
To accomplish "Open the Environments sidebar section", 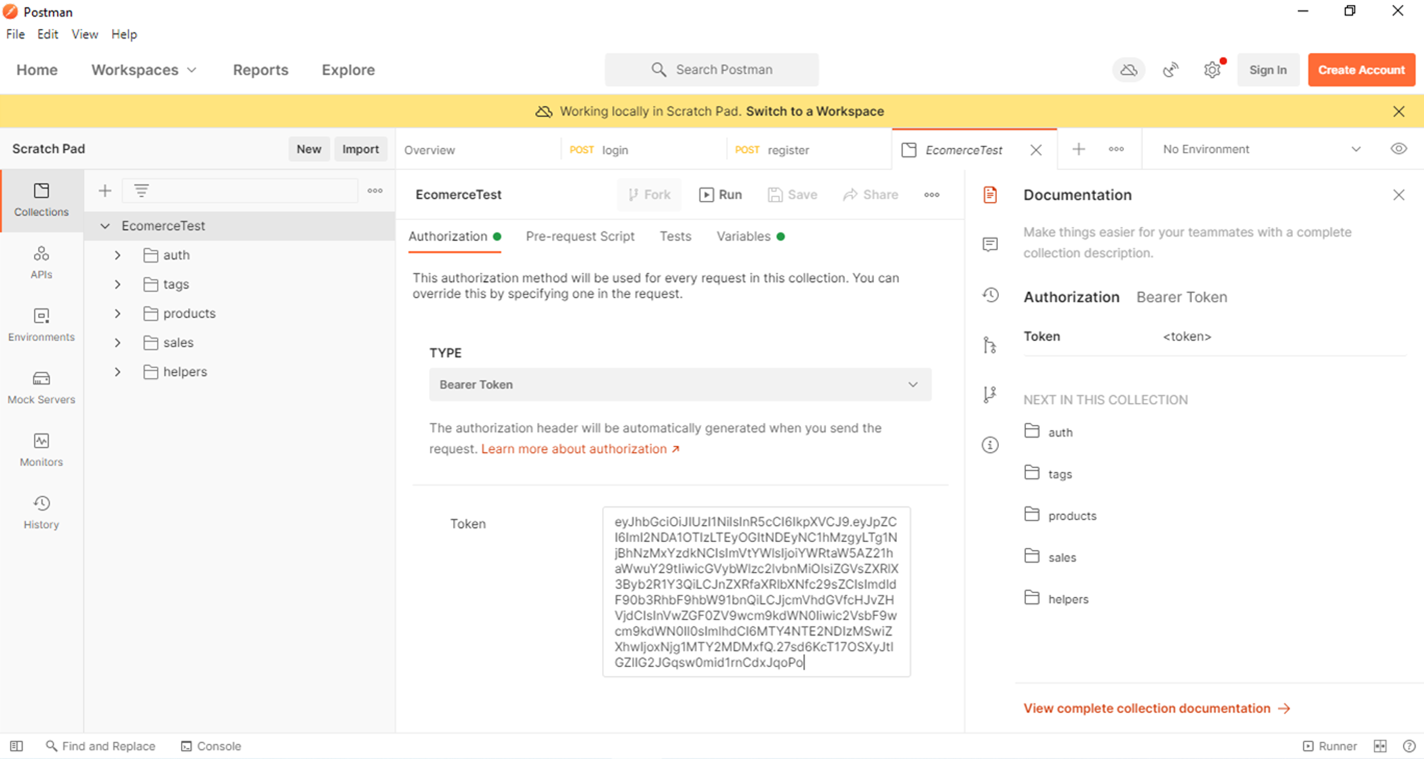I will pos(41,326).
